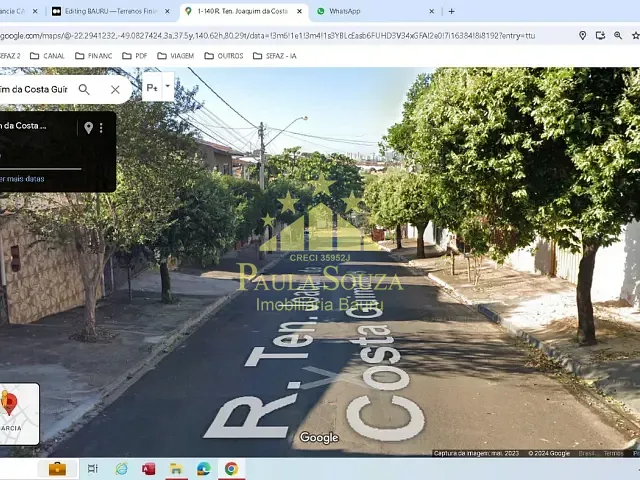Click the briefcase icon on taskbar

pos(57,469)
